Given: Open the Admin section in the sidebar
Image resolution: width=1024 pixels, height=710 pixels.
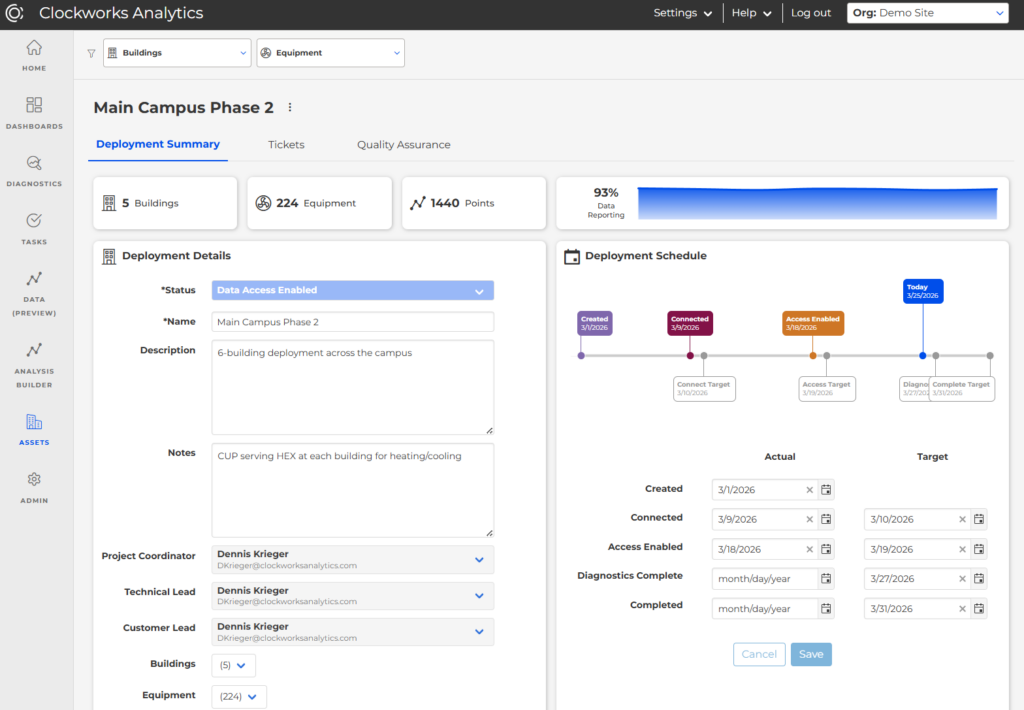Looking at the screenshot, I should click(34, 481).
